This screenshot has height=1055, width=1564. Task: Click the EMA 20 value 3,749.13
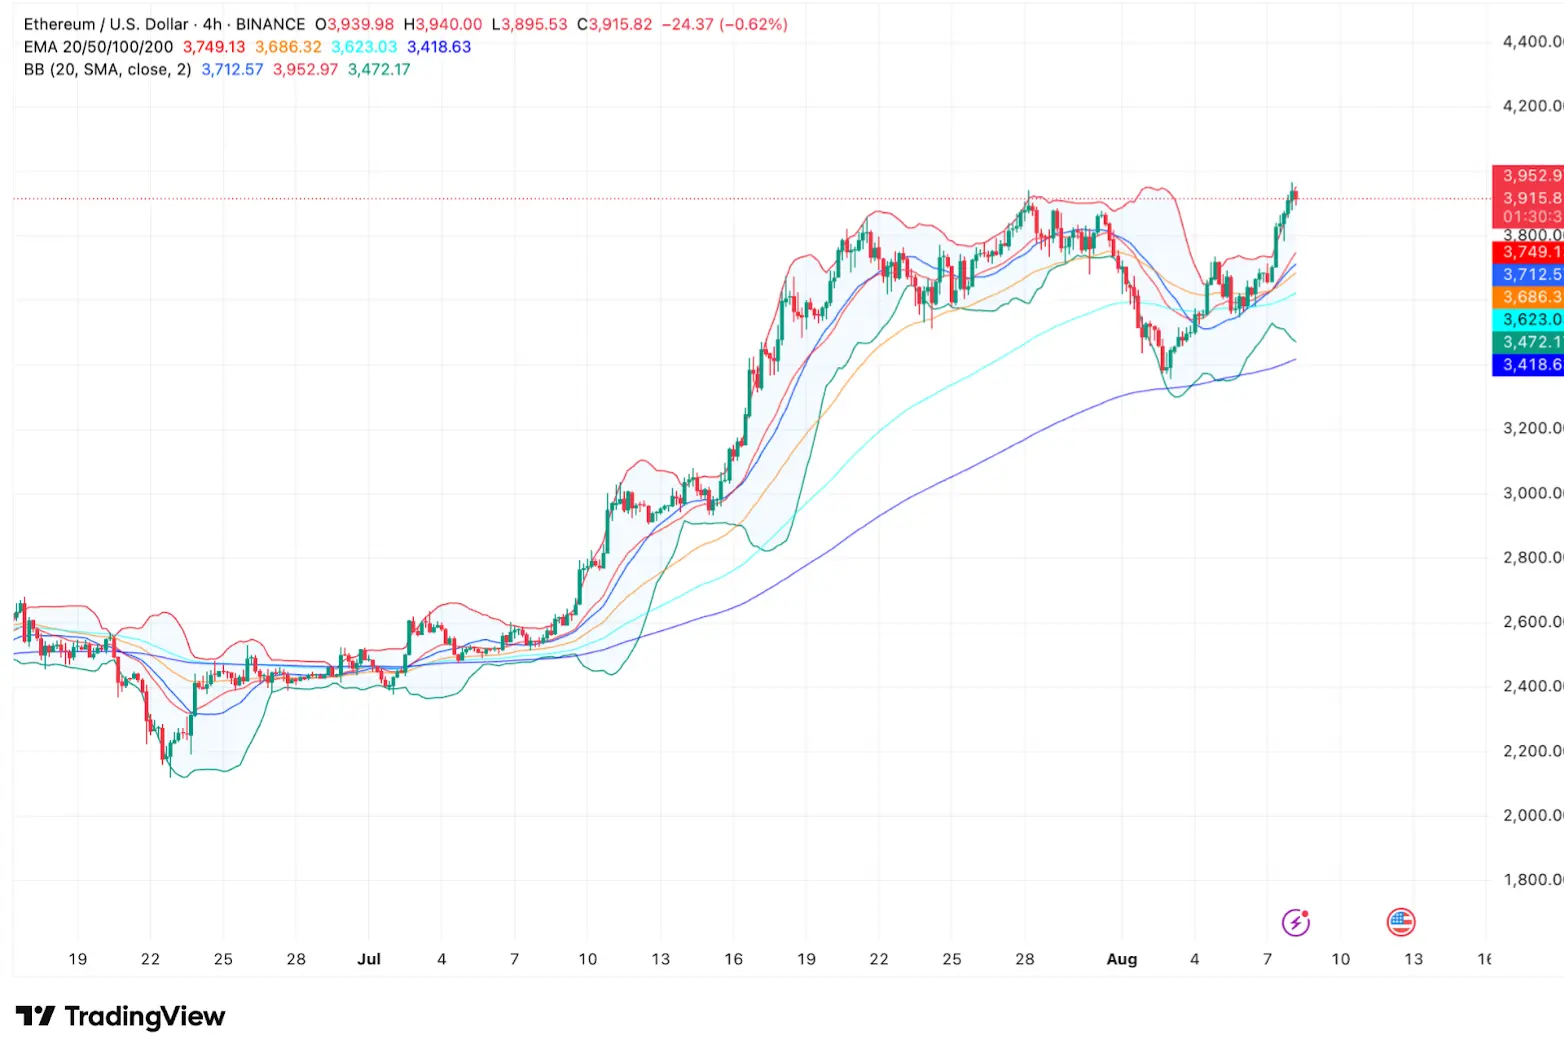pyautogui.click(x=214, y=47)
